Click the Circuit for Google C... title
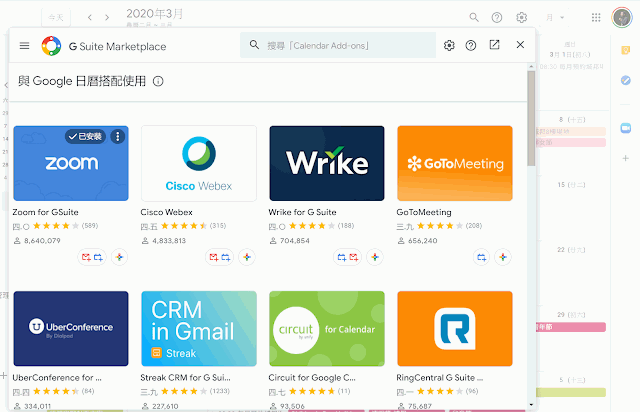 click(x=312, y=377)
